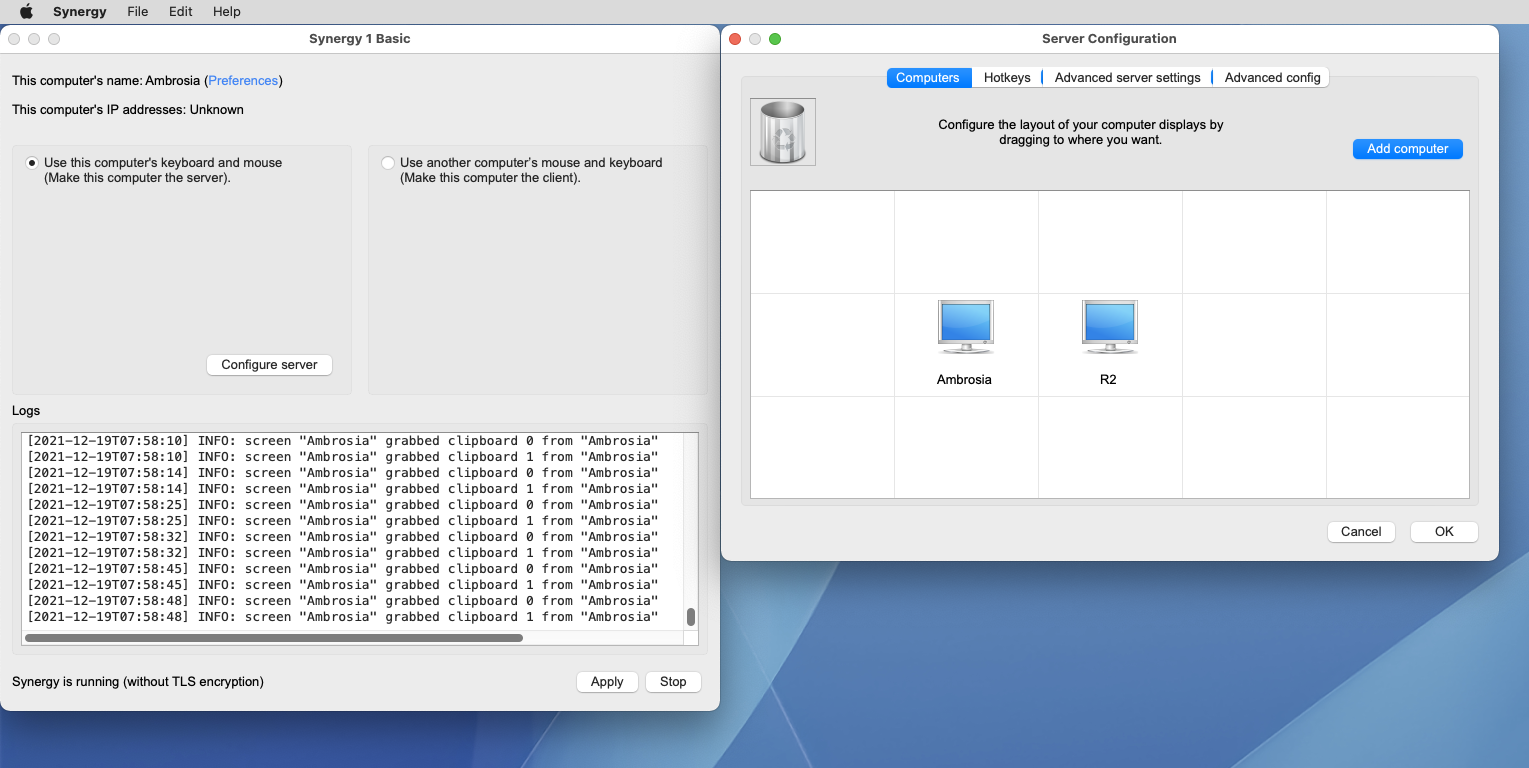Click Cancel in Server Configuration
1529x768 pixels.
(1361, 532)
